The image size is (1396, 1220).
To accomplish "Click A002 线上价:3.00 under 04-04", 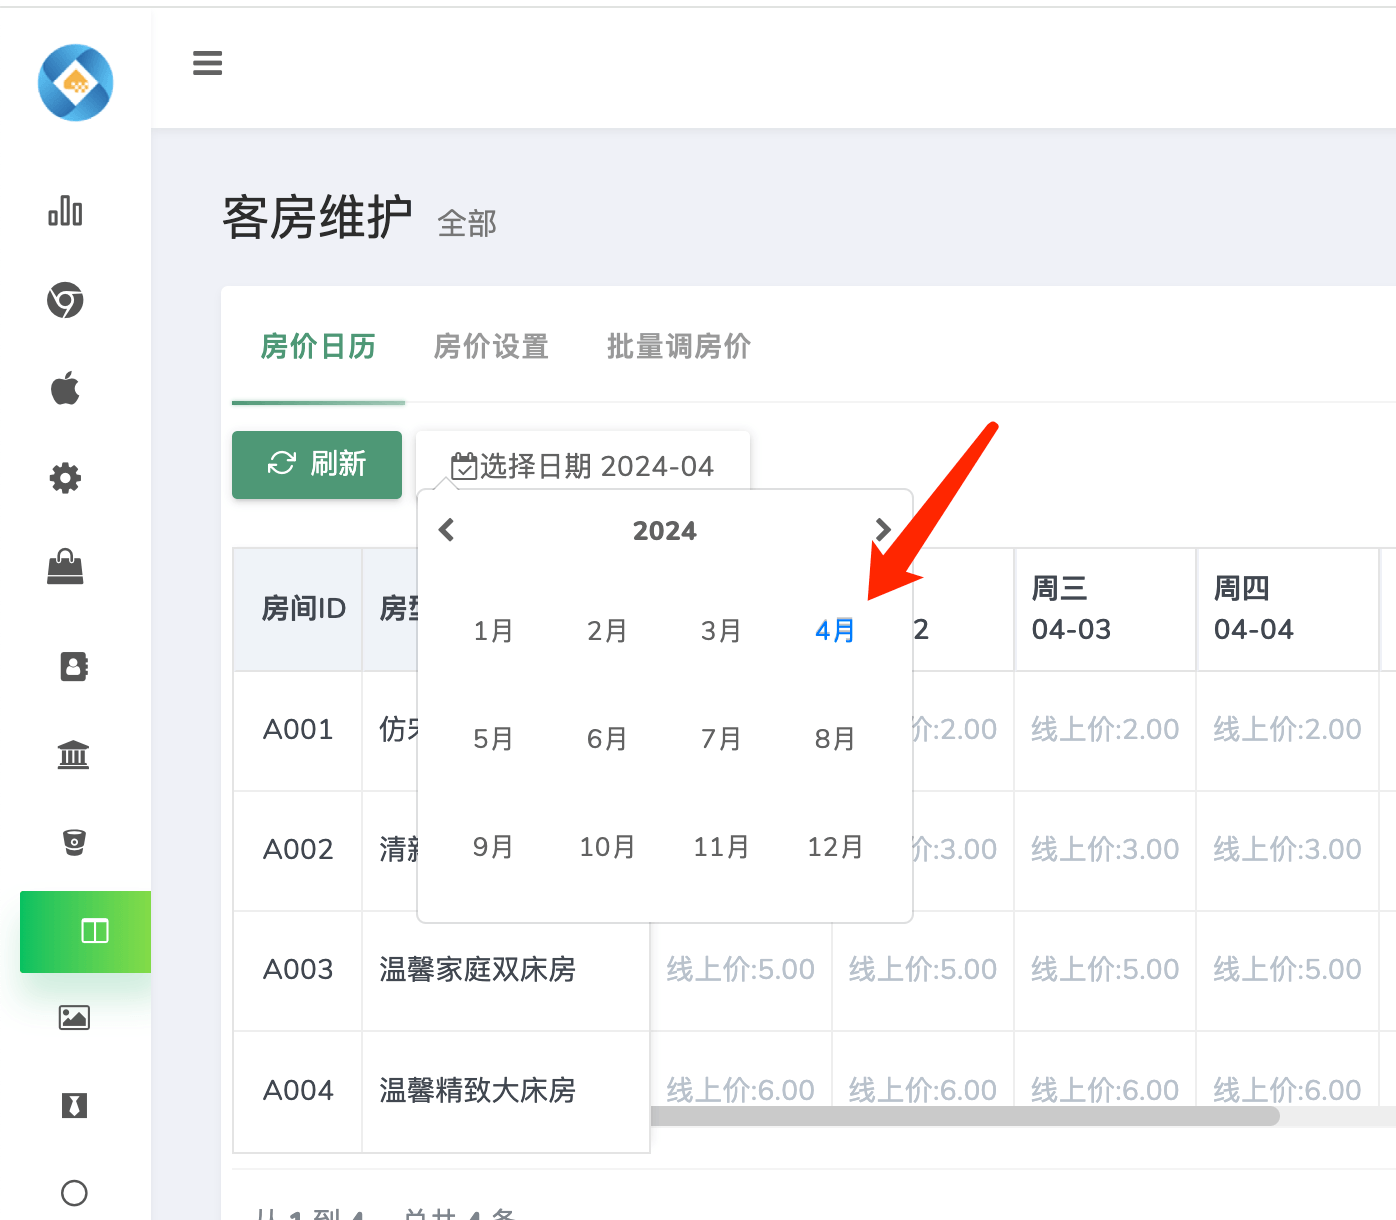I will 1287,850.
